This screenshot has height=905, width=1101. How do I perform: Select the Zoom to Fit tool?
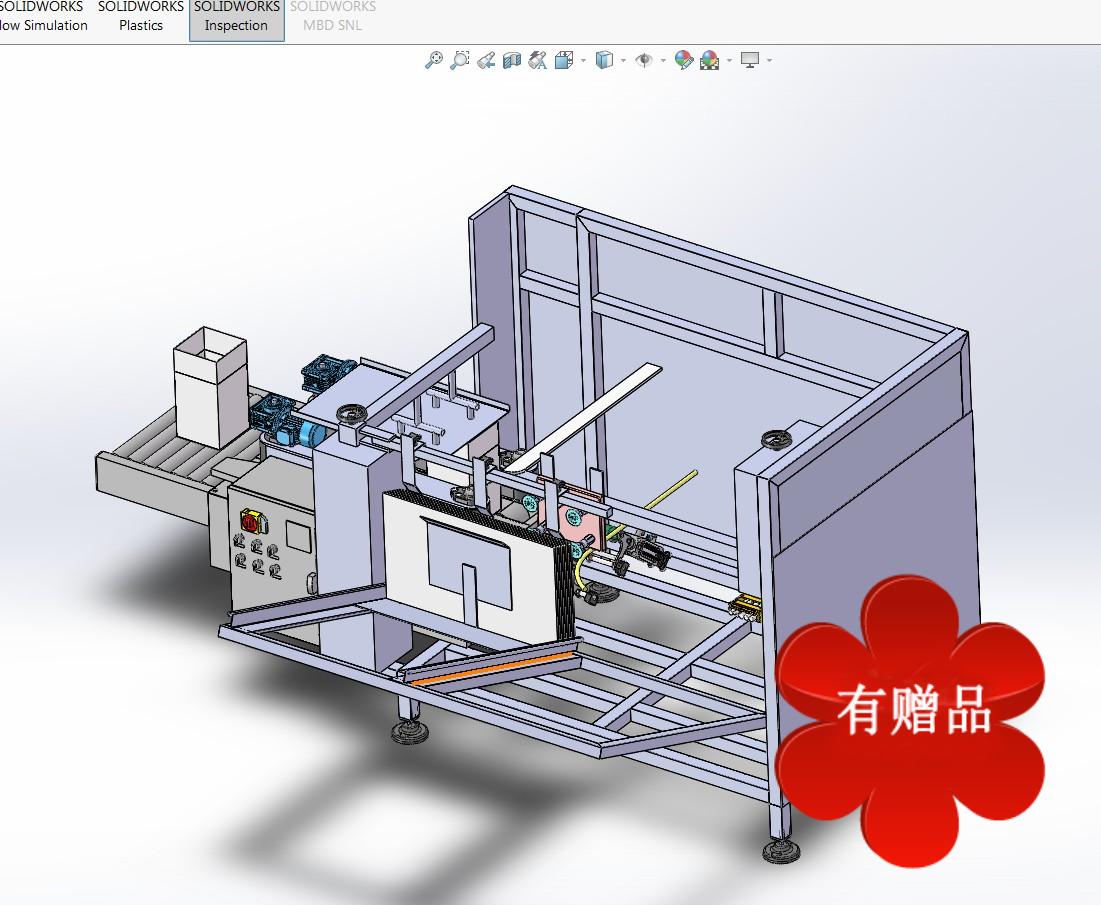click(433, 60)
